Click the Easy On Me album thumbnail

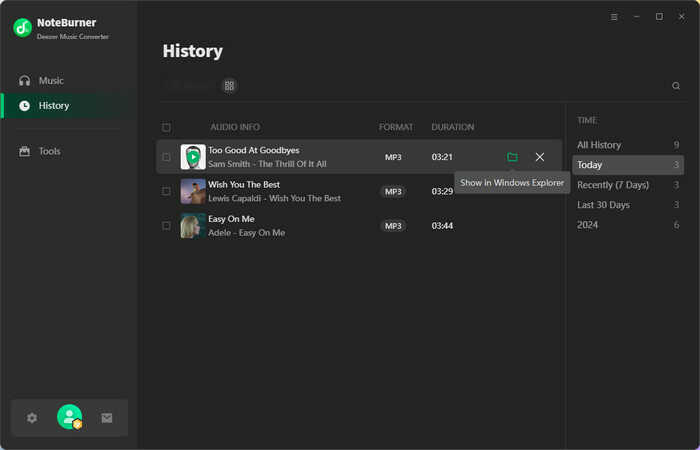193,226
